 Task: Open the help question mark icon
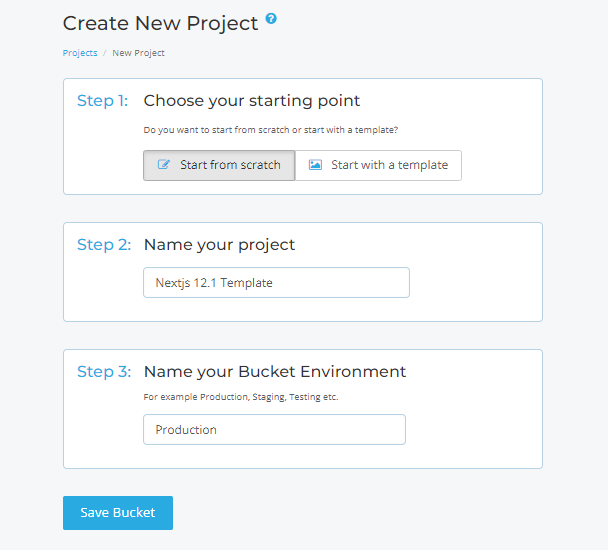point(271,18)
